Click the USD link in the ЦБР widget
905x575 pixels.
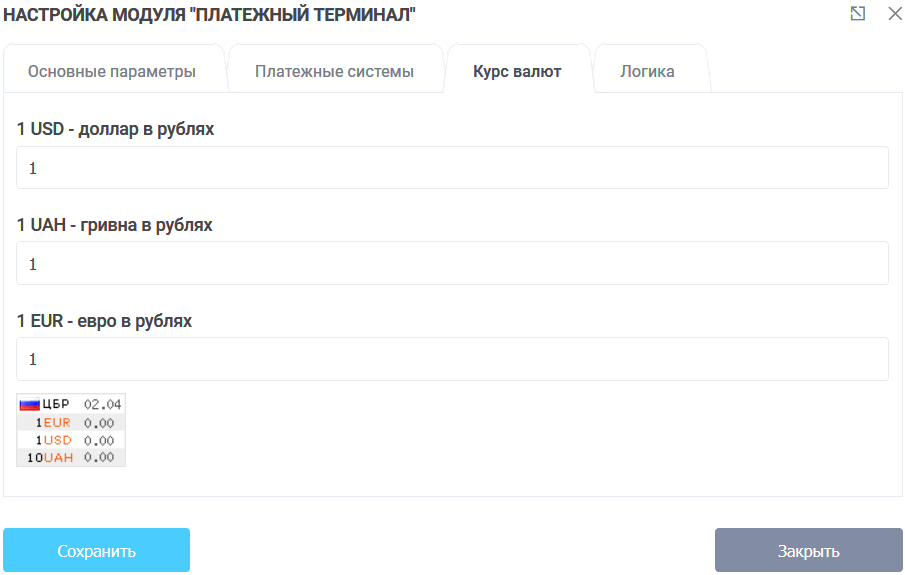57,440
